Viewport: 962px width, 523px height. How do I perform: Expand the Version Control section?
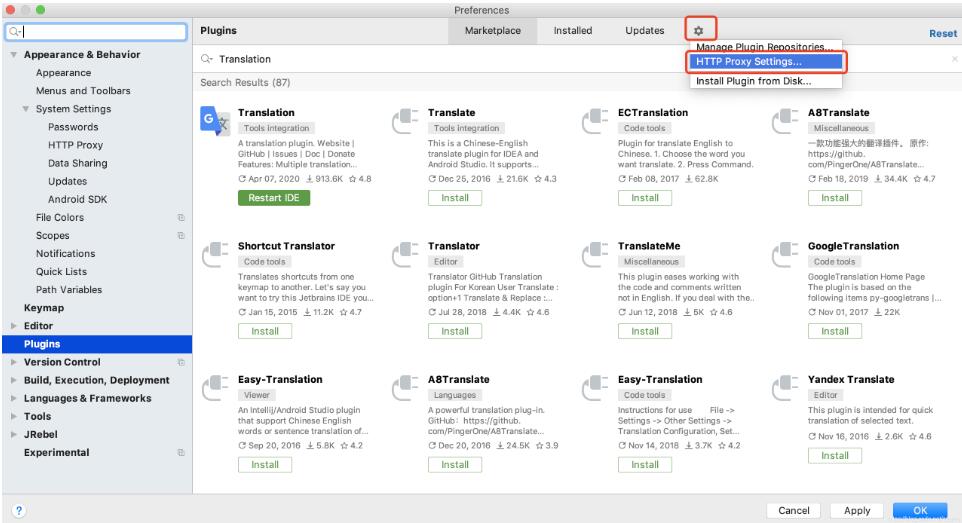(14, 362)
